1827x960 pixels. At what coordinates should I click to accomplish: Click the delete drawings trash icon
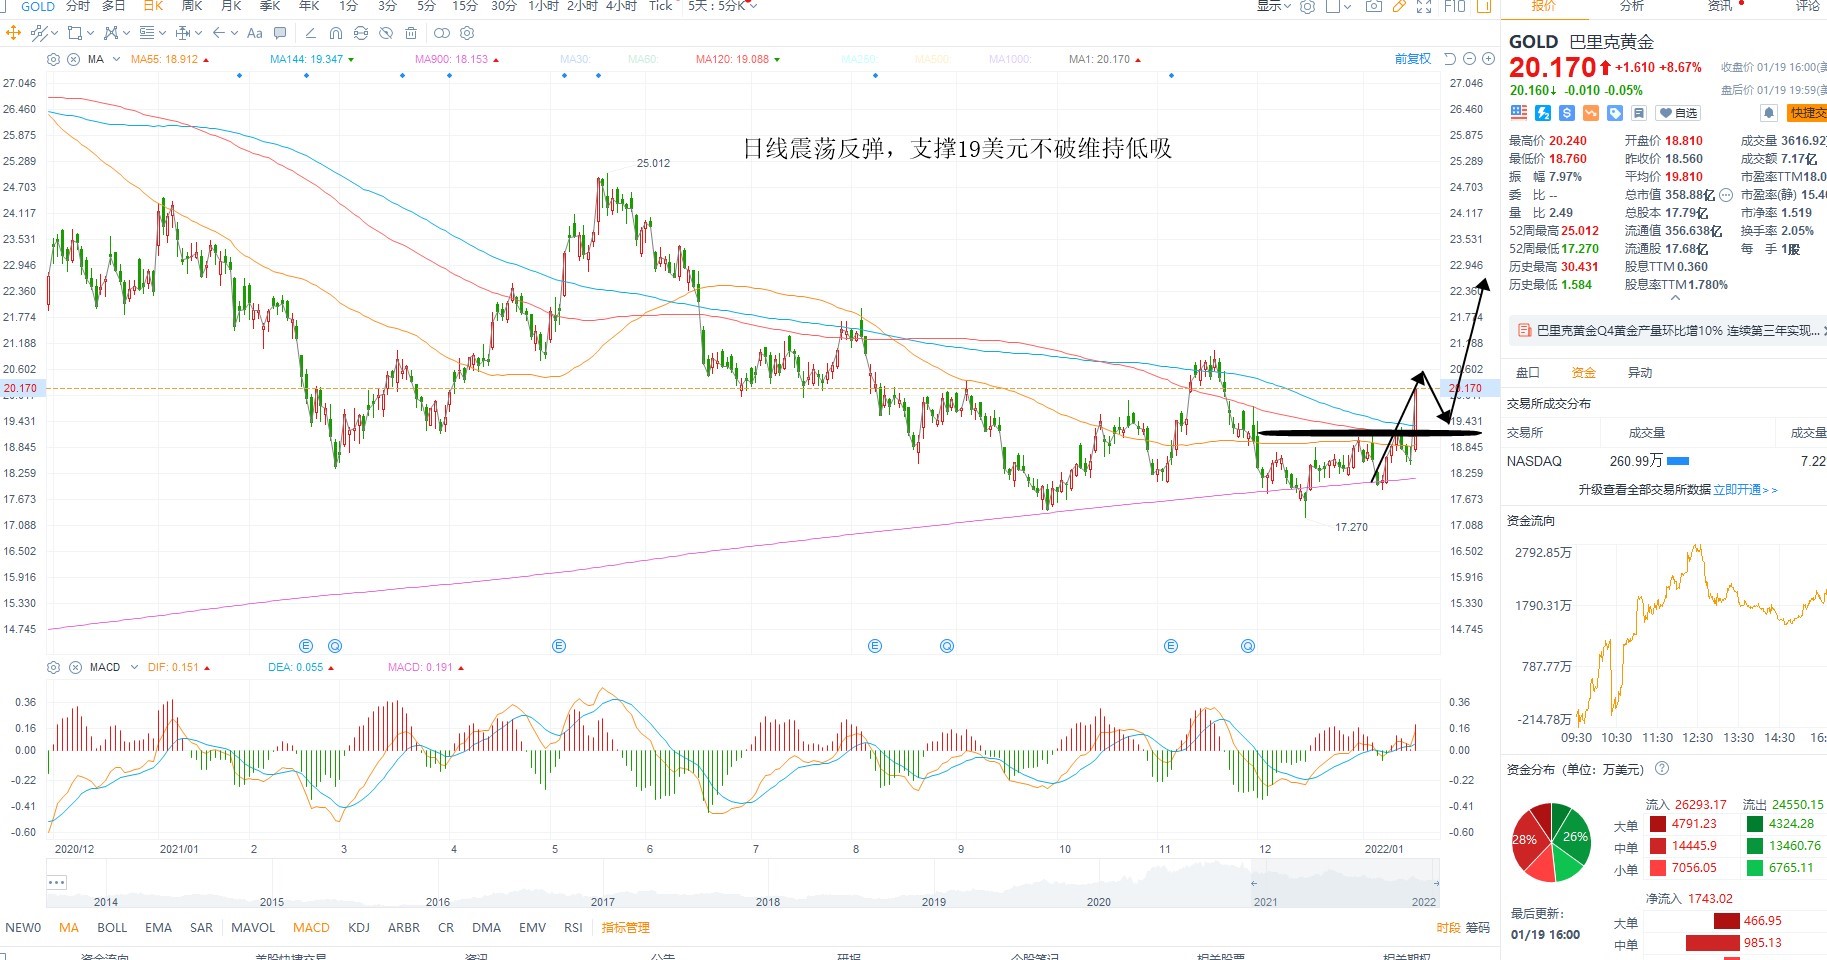tap(410, 33)
